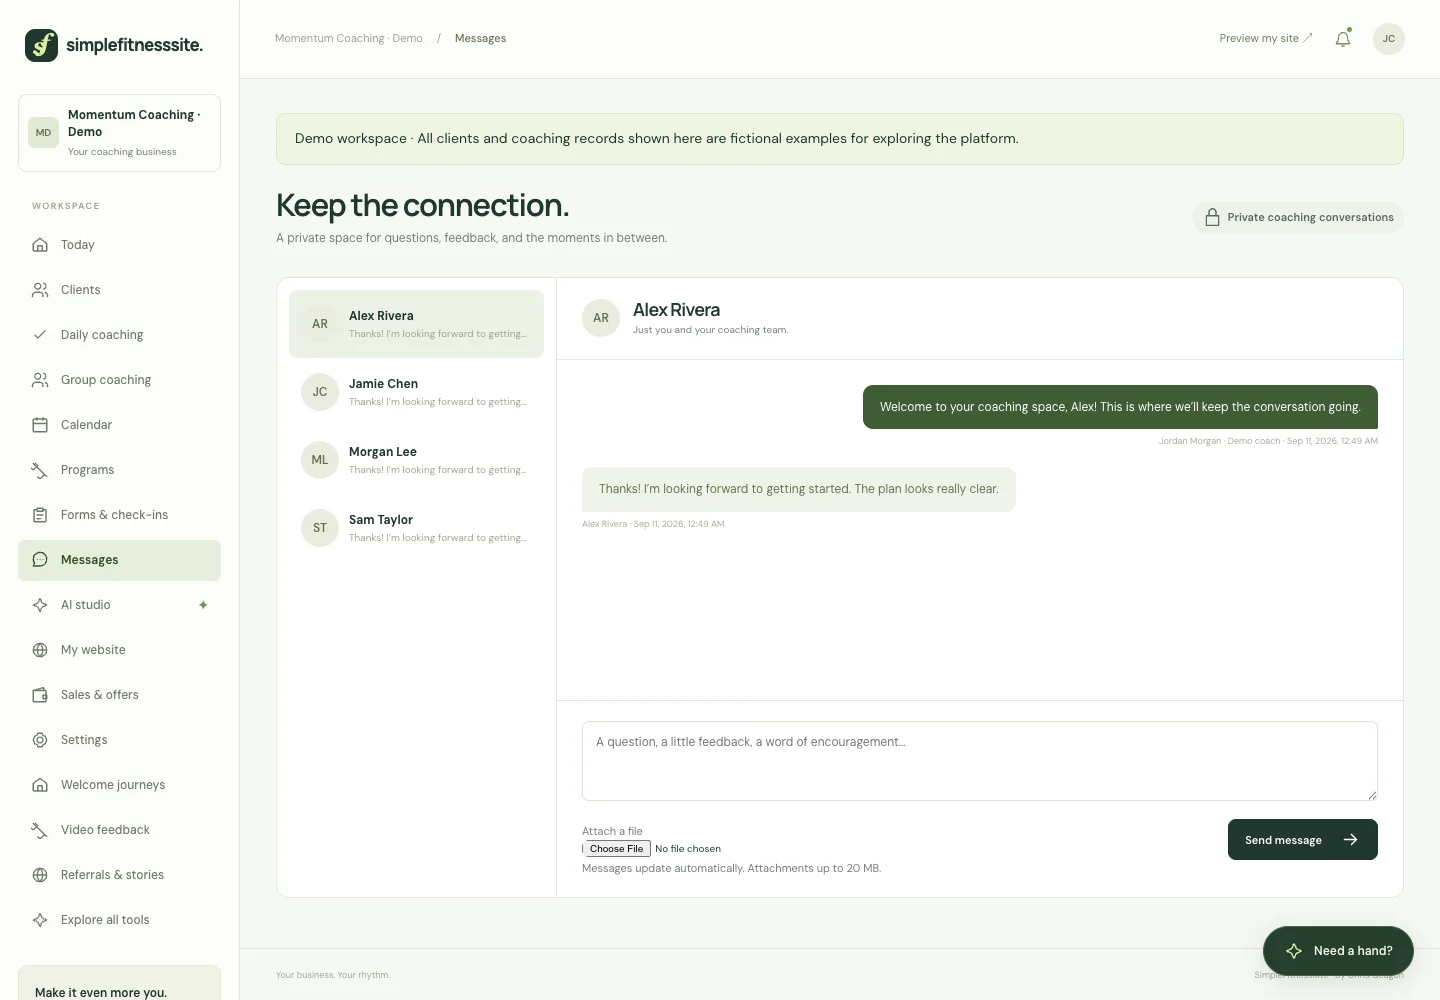
Task: Click the Group coaching icon
Action: [x=40, y=380]
